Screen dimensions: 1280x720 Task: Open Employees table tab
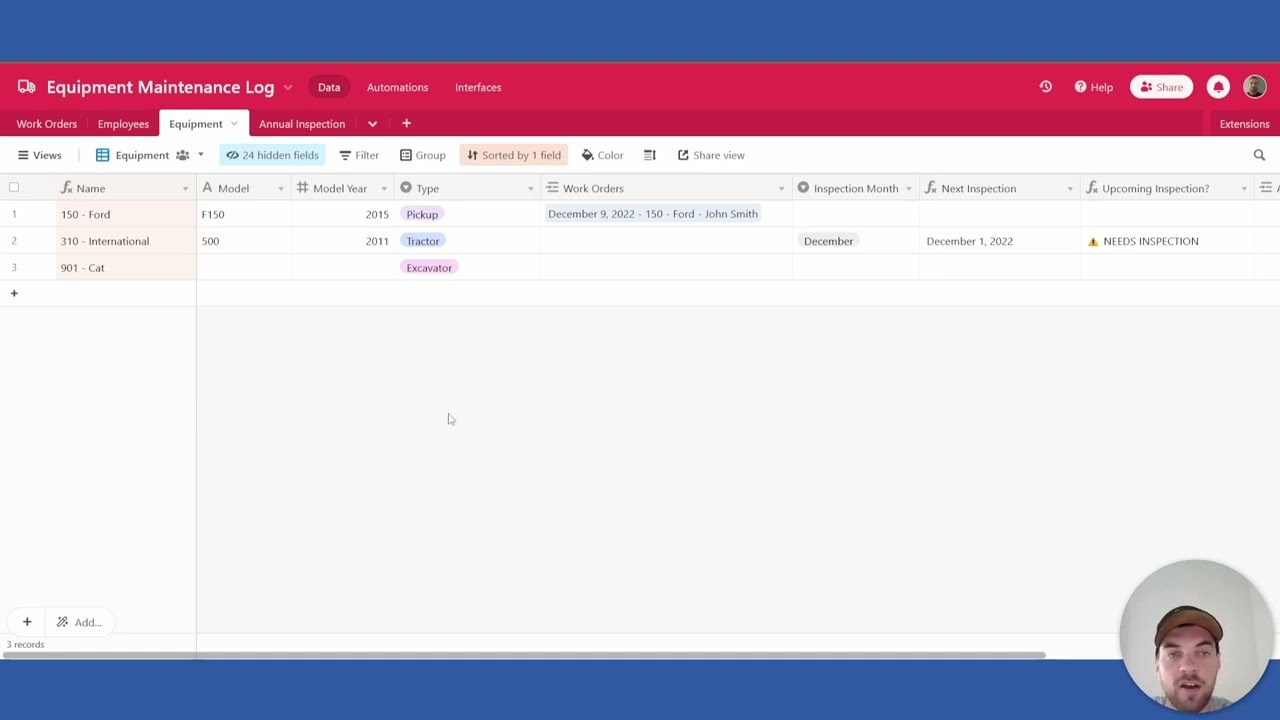click(x=123, y=124)
